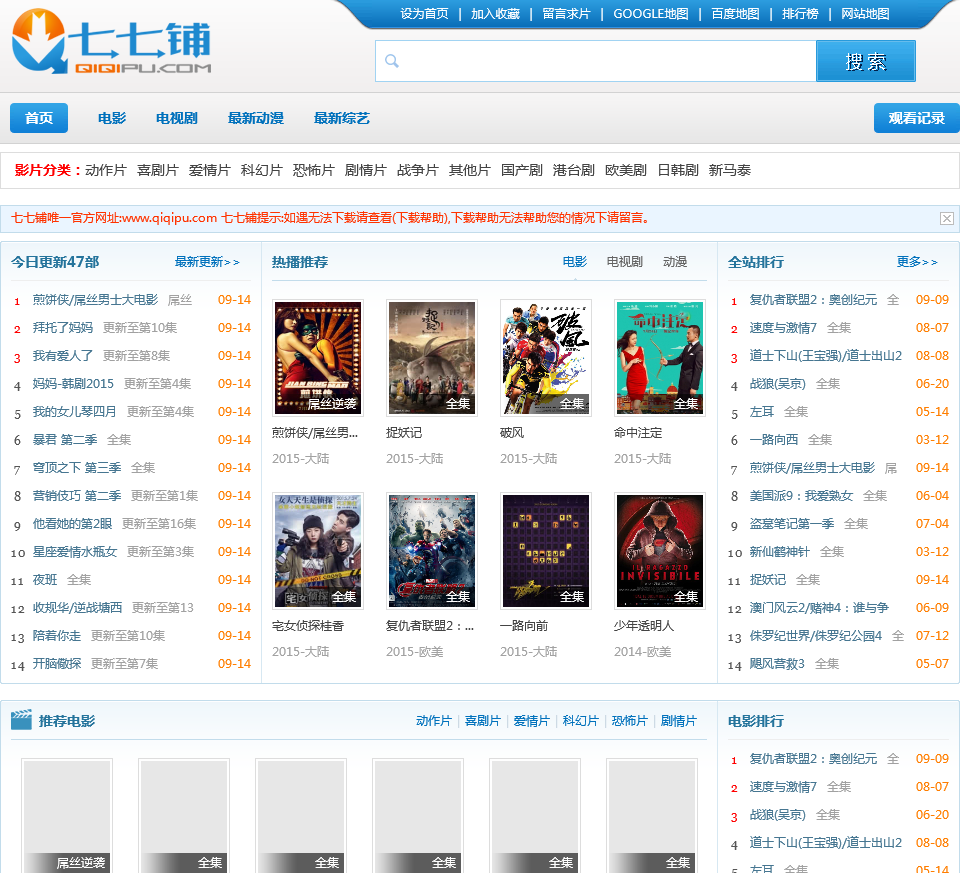
Task: Select 日韩剧 category
Action: (x=678, y=170)
